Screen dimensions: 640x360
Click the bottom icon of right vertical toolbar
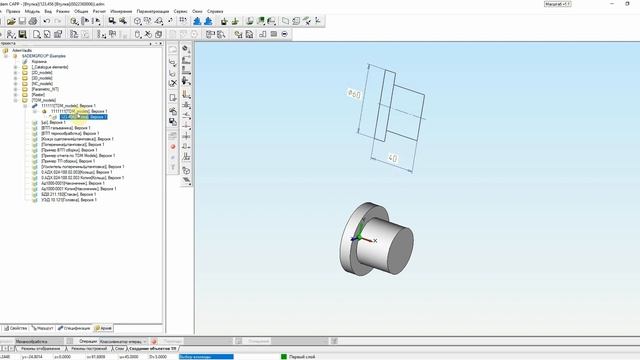pos(186,180)
